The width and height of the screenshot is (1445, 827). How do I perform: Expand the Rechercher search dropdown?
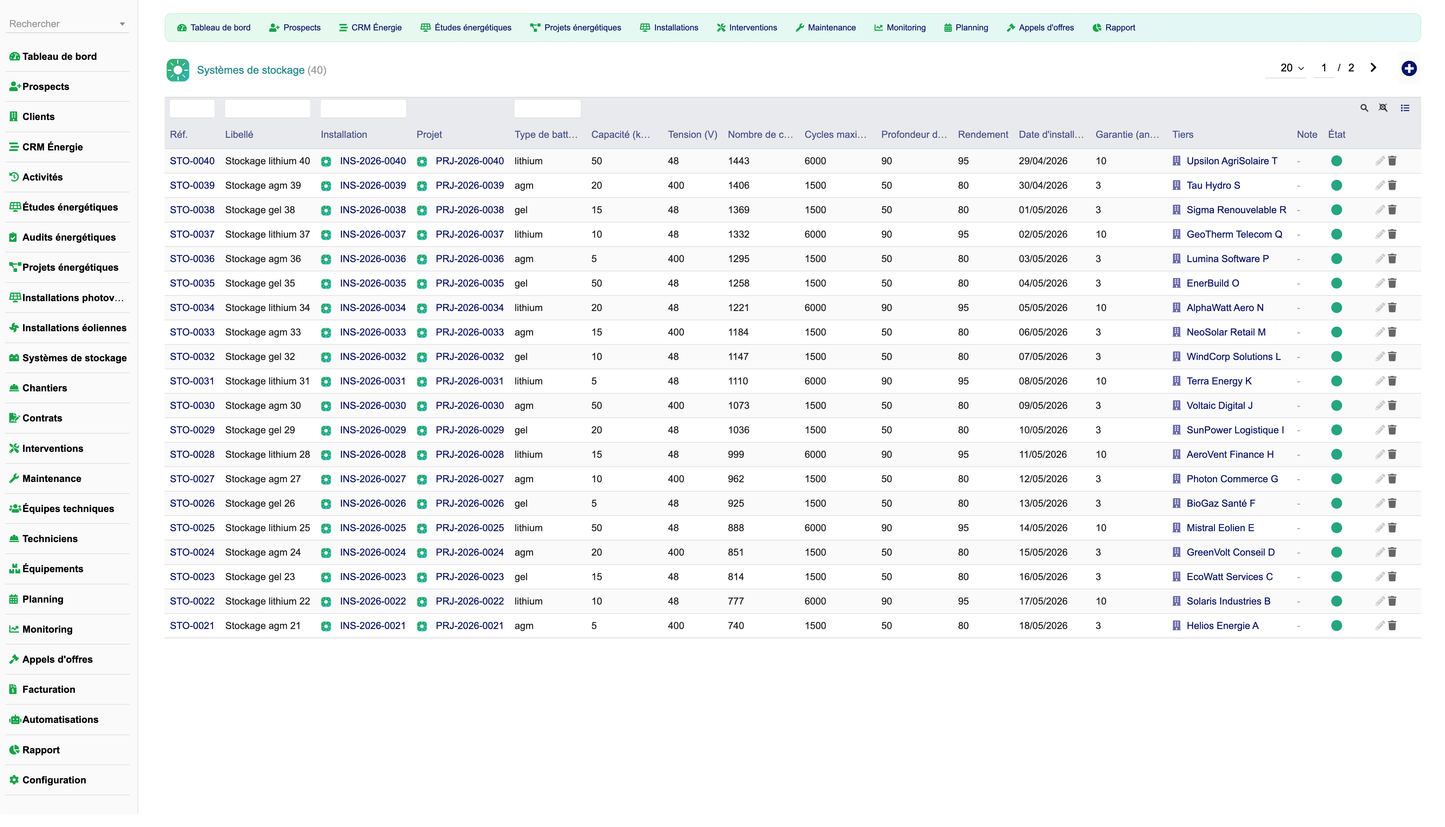(x=122, y=24)
